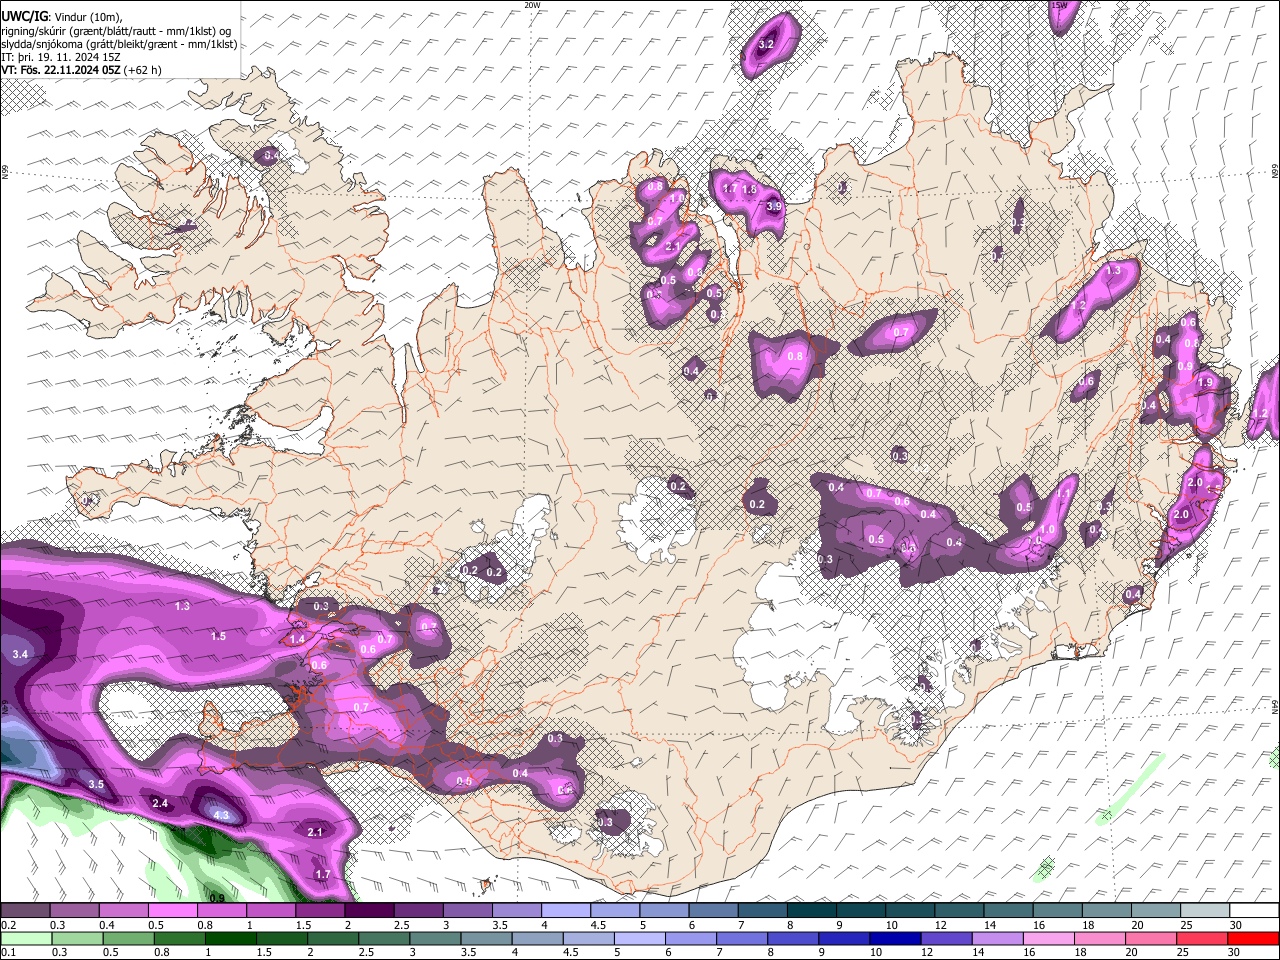Select the slydda/snjókoma legend description line
Image resolution: width=1280 pixels, height=960 pixels.
pyautogui.click(x=119, y=44)
